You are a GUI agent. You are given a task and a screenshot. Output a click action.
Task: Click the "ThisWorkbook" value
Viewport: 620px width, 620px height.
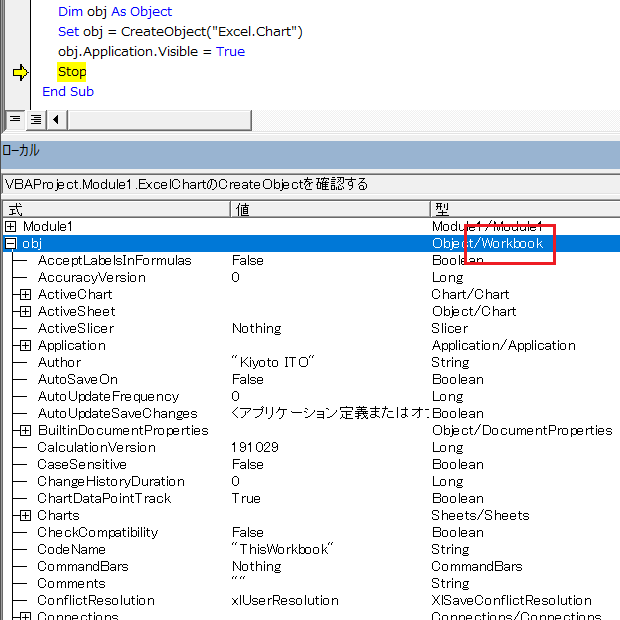pos(282,549)
